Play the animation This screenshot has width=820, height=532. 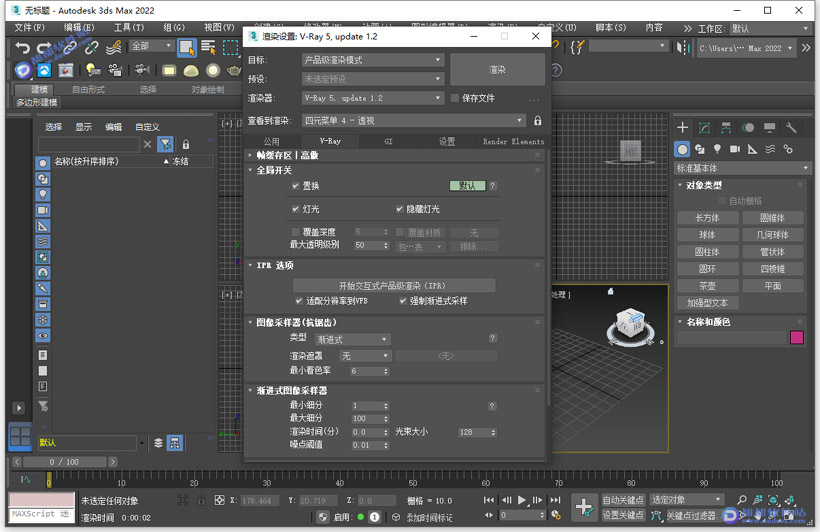[x=521, y=500]
